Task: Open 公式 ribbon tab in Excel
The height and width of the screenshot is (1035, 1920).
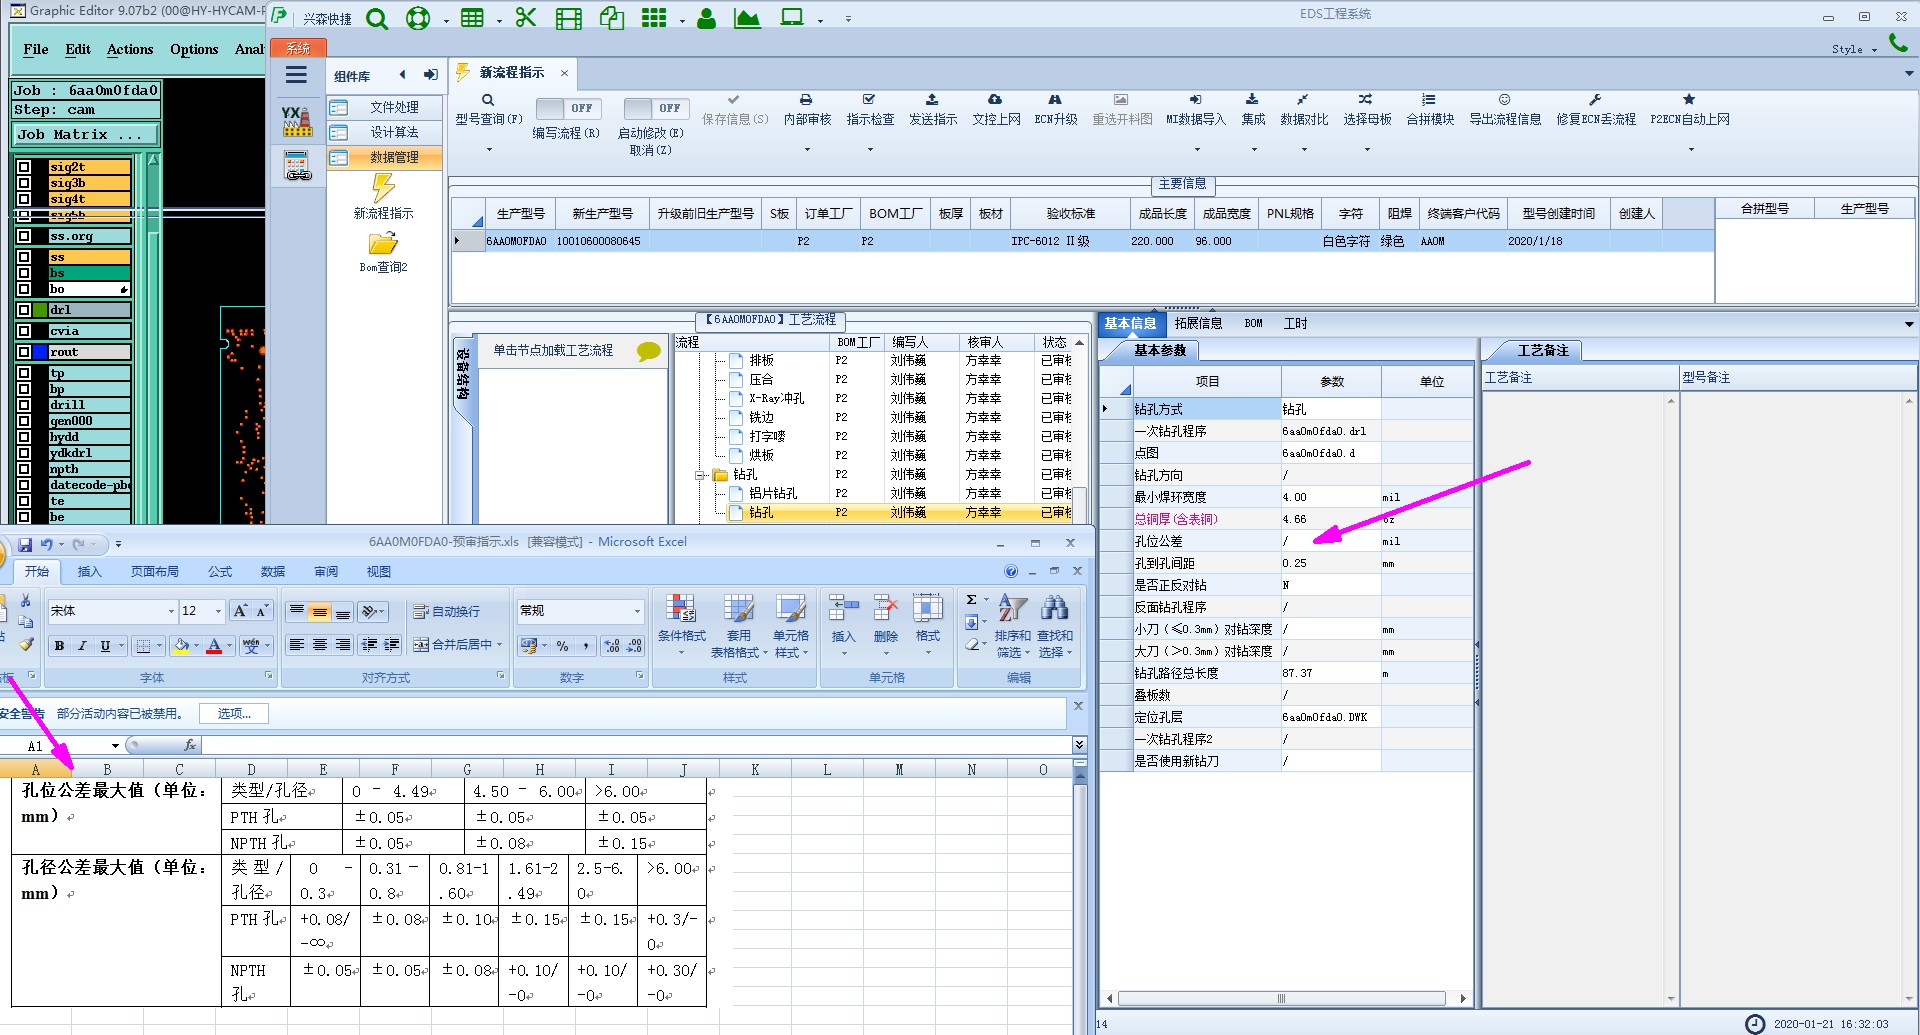Action: (x=220, y=572)
